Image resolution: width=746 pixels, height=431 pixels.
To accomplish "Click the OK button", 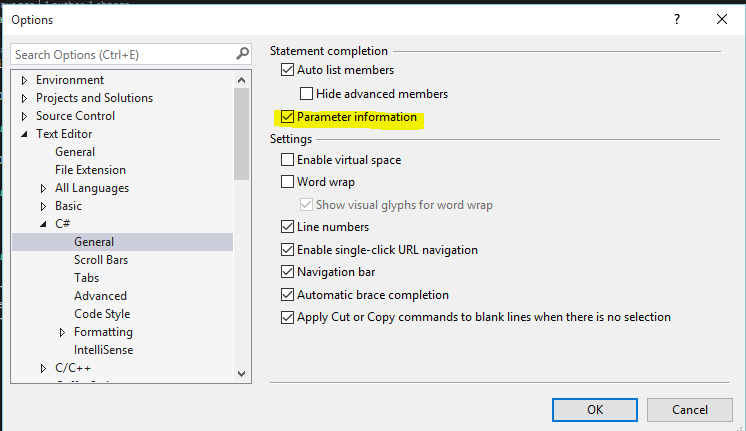I will pos(595,410).
